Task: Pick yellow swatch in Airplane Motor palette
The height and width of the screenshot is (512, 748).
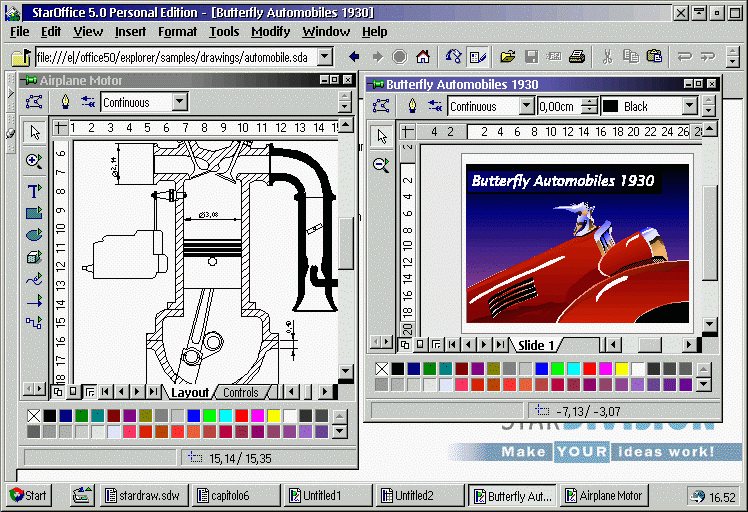Action: 273,416
